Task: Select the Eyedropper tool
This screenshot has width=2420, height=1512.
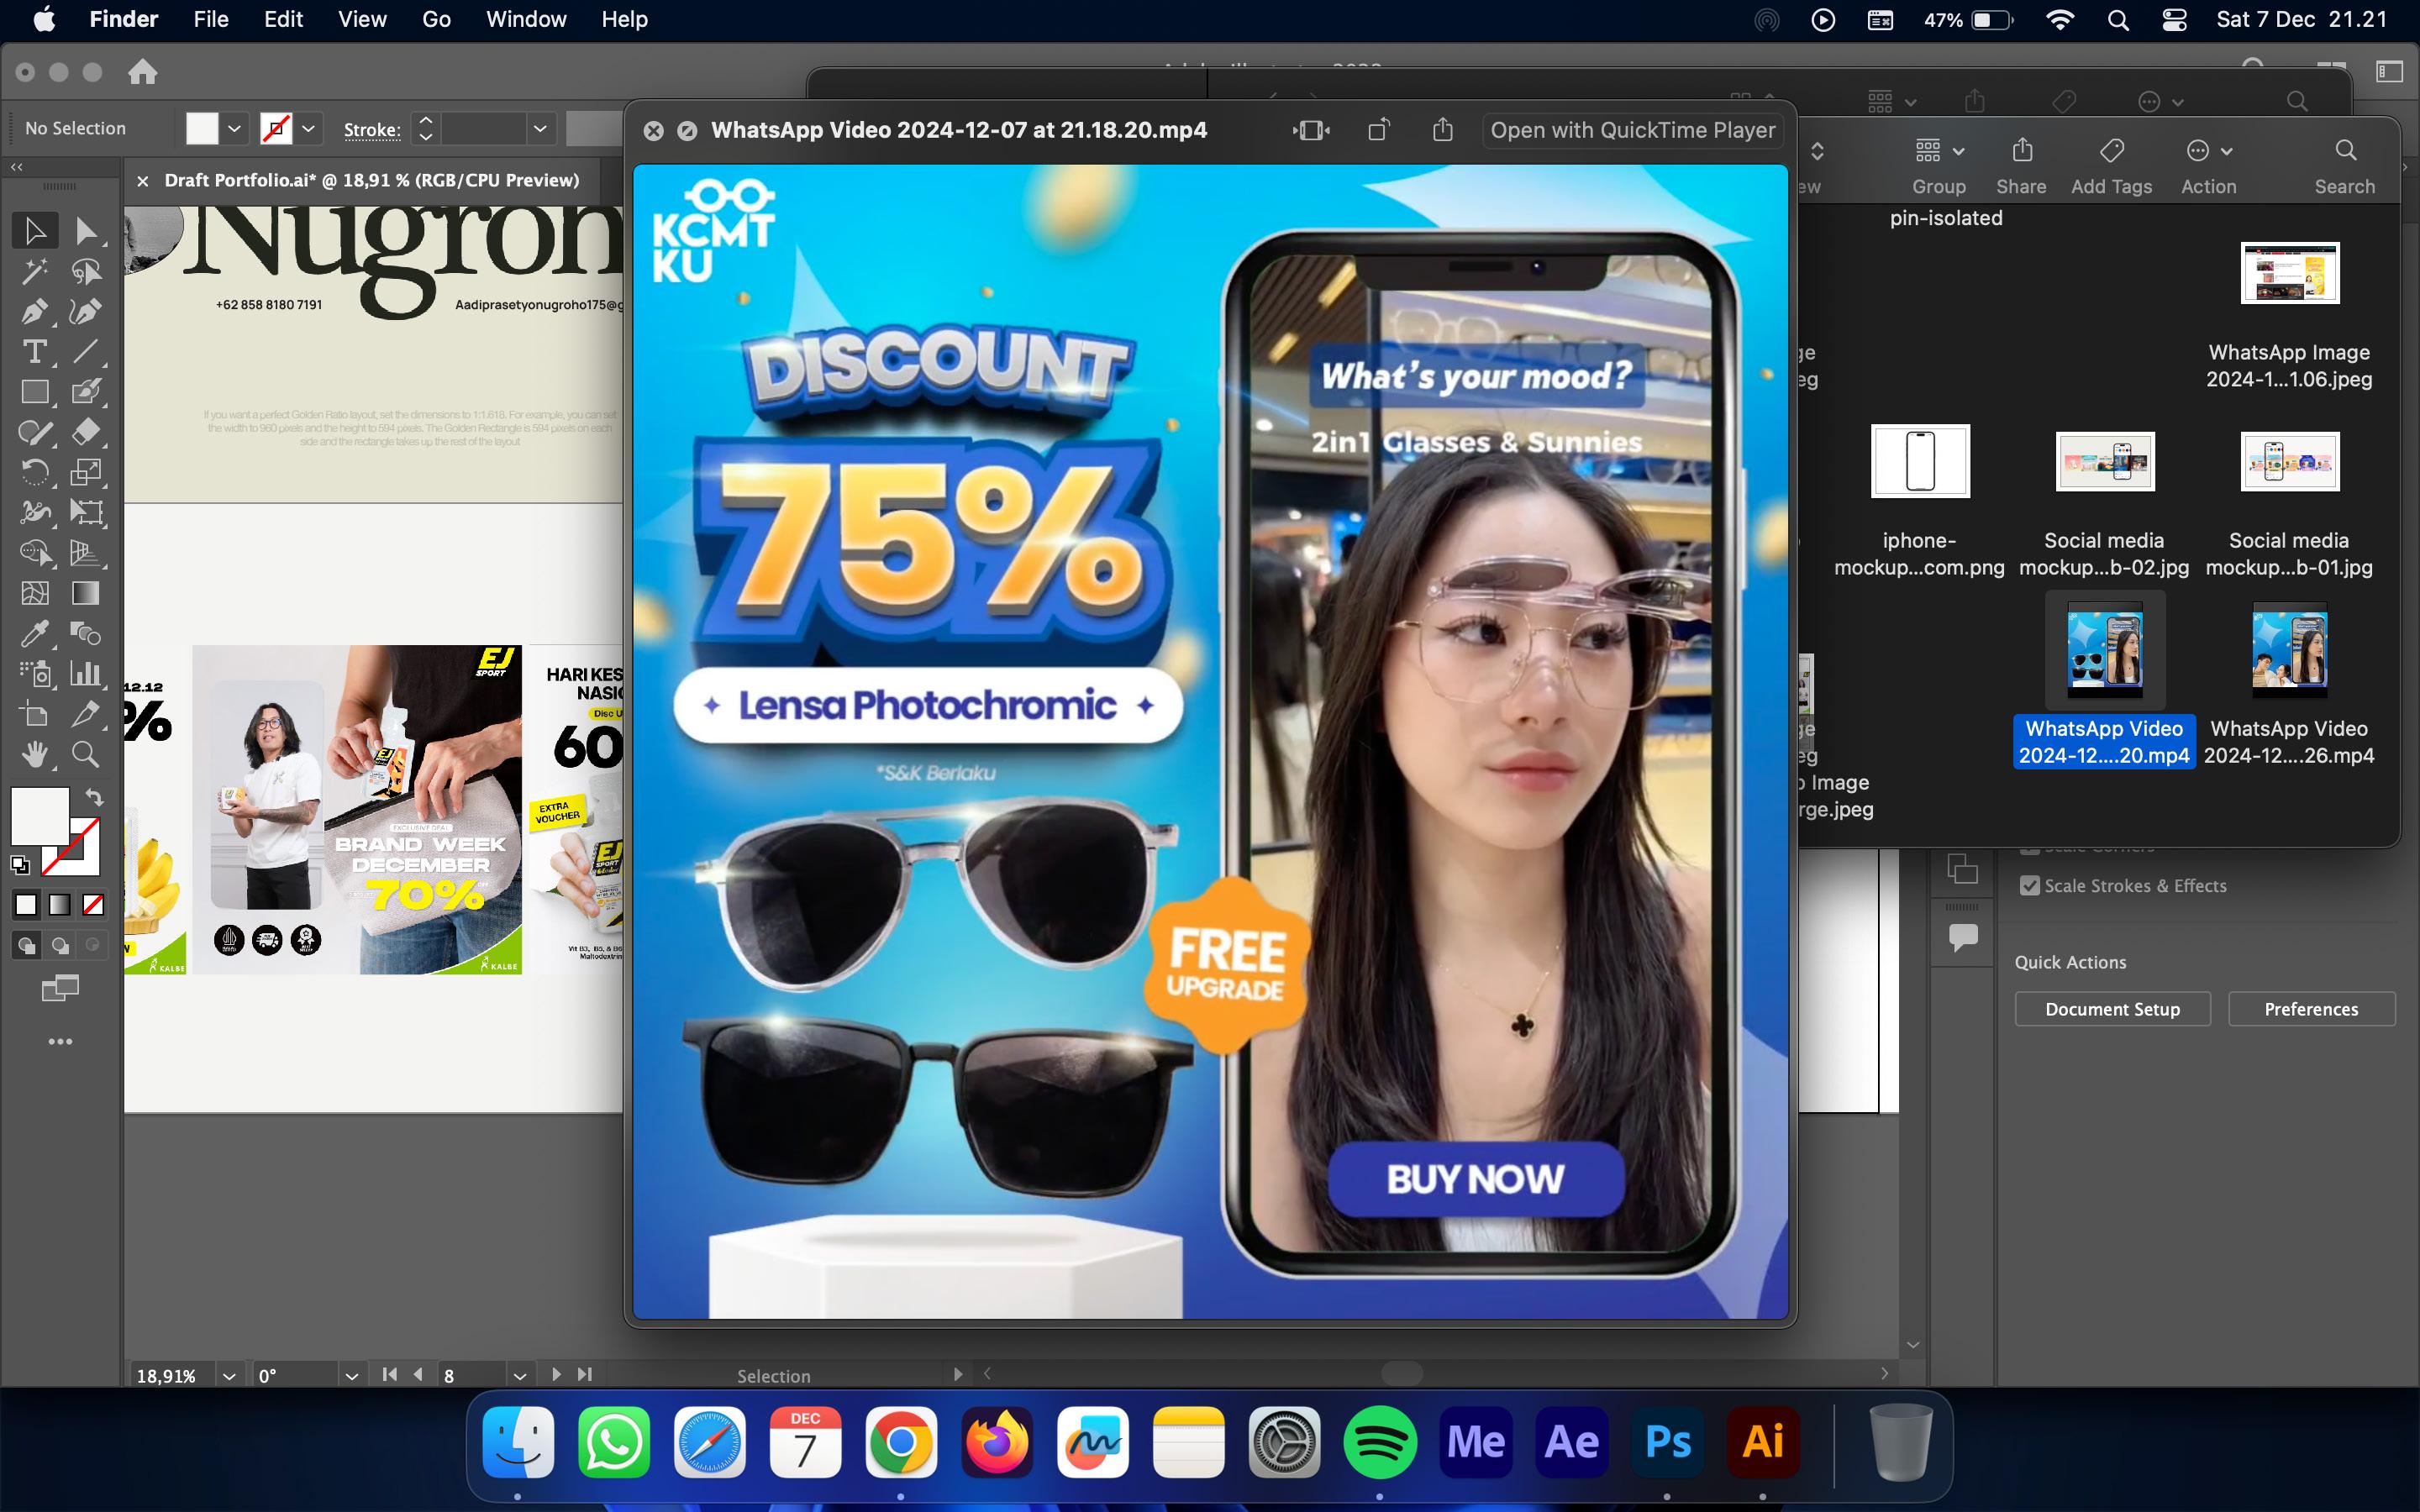Action: [x=34, y=633]
